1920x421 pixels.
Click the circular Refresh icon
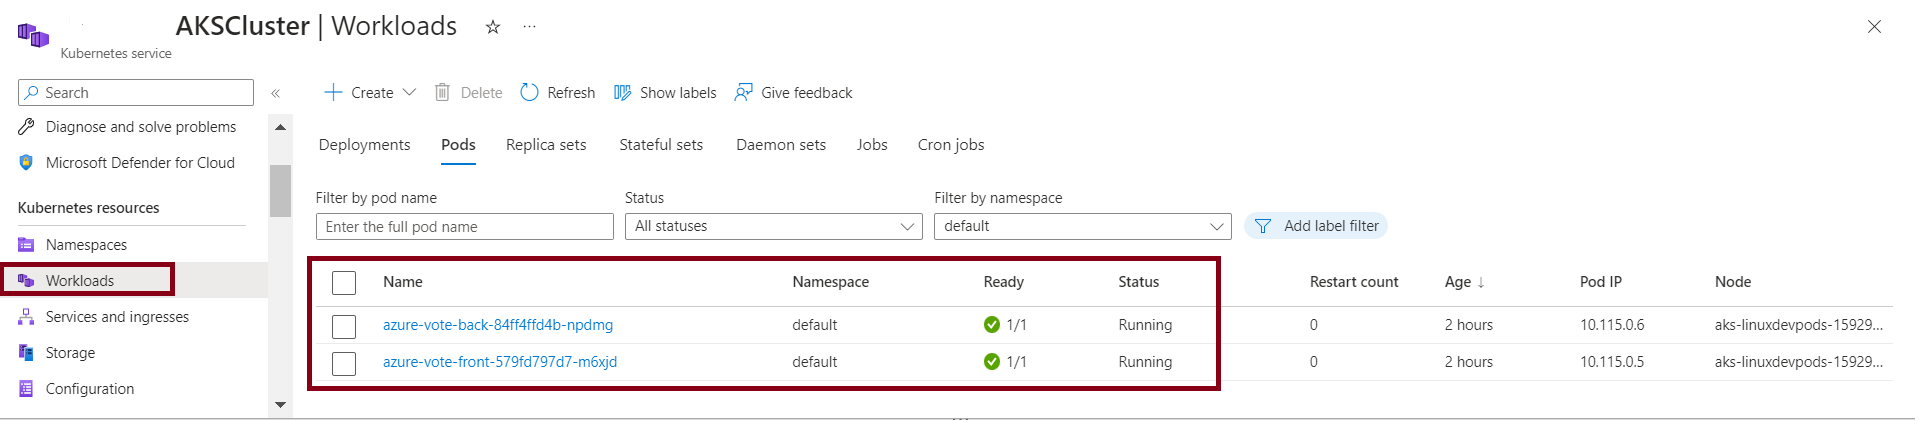(x=529, y=92)
